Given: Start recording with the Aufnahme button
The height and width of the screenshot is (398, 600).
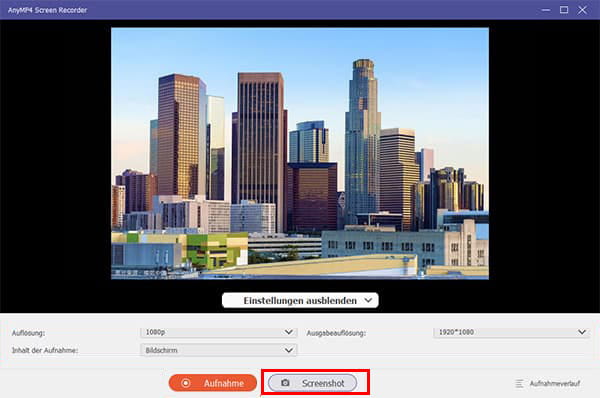Looking at the screenshot, I should coord(213,383).
